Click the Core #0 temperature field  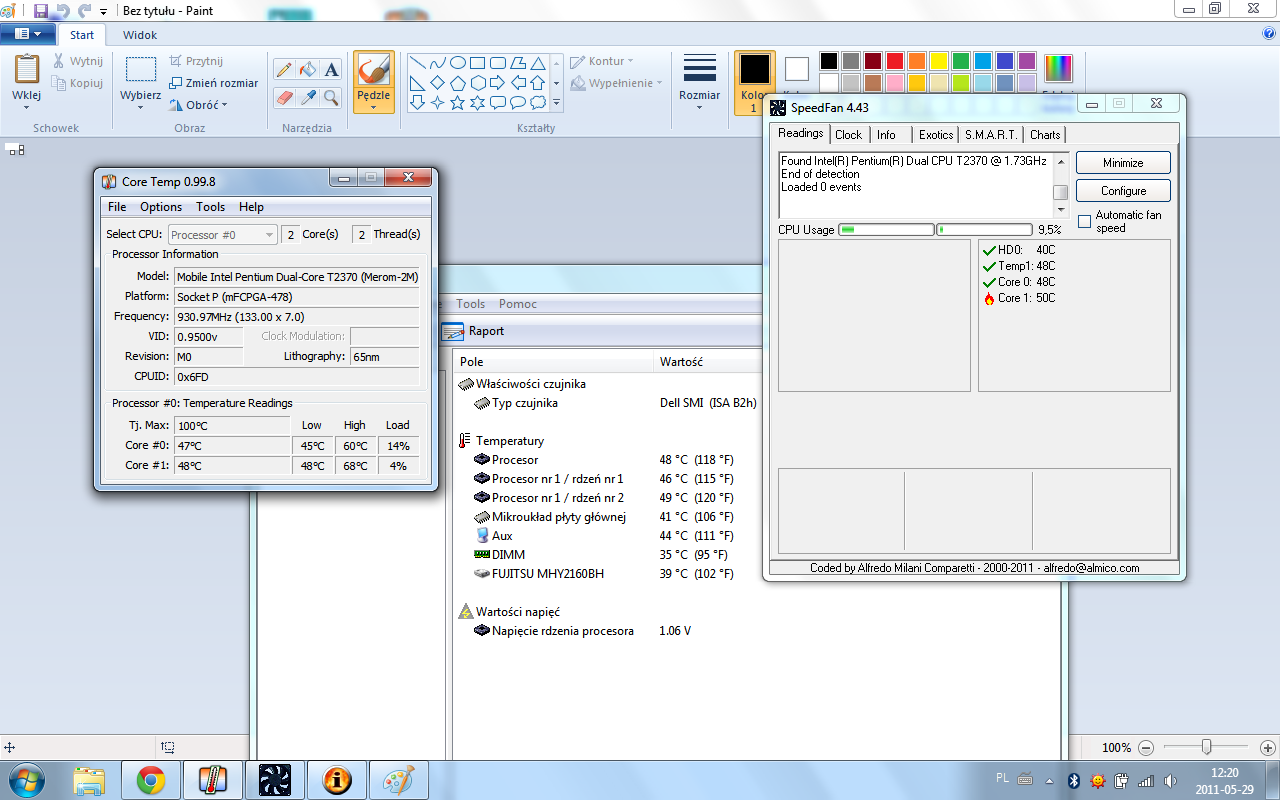point(233,445)
